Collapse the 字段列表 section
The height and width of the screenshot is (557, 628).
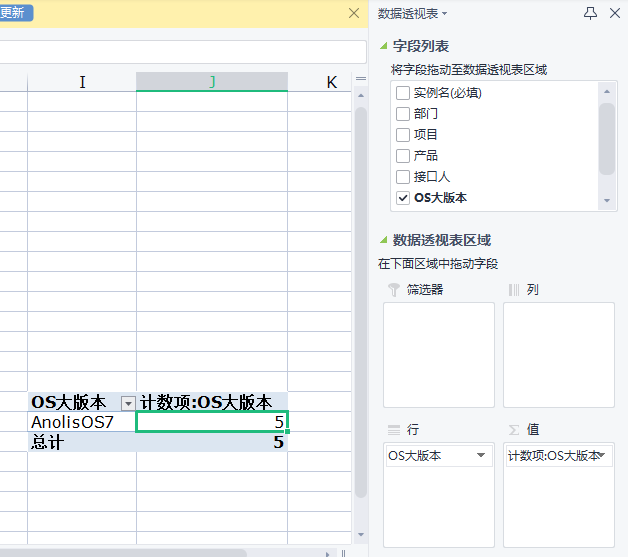pos(383,46)
